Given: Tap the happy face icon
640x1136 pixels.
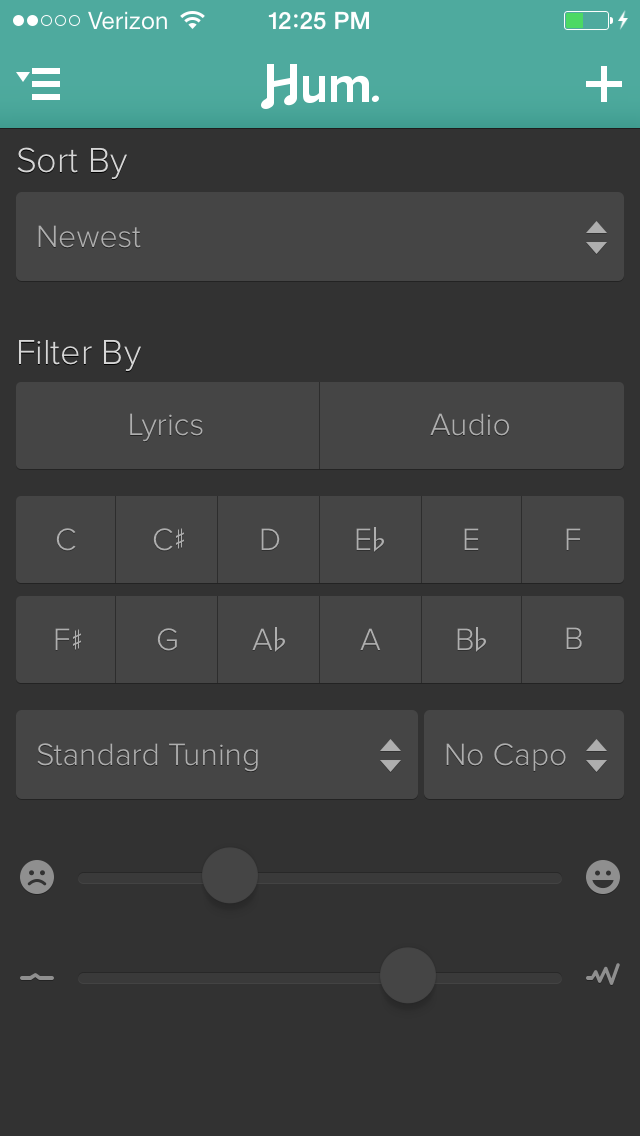Looking at the screenshot, I should (603, 878).
